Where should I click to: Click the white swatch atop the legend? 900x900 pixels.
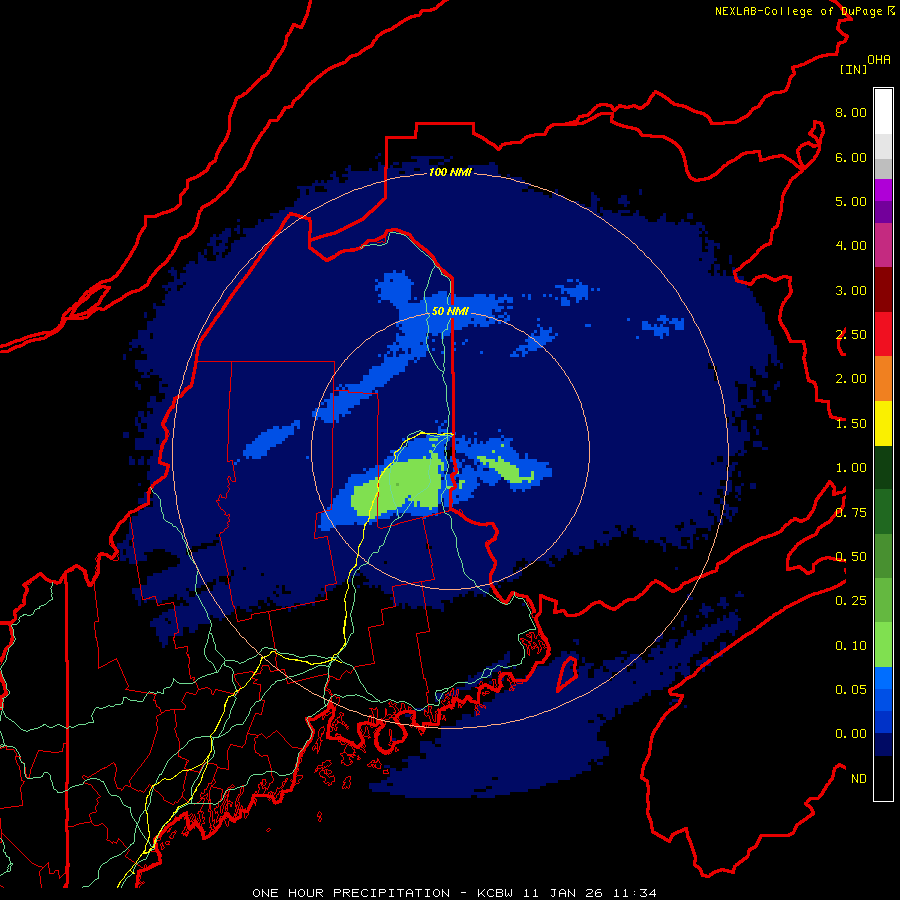(883, 112)
